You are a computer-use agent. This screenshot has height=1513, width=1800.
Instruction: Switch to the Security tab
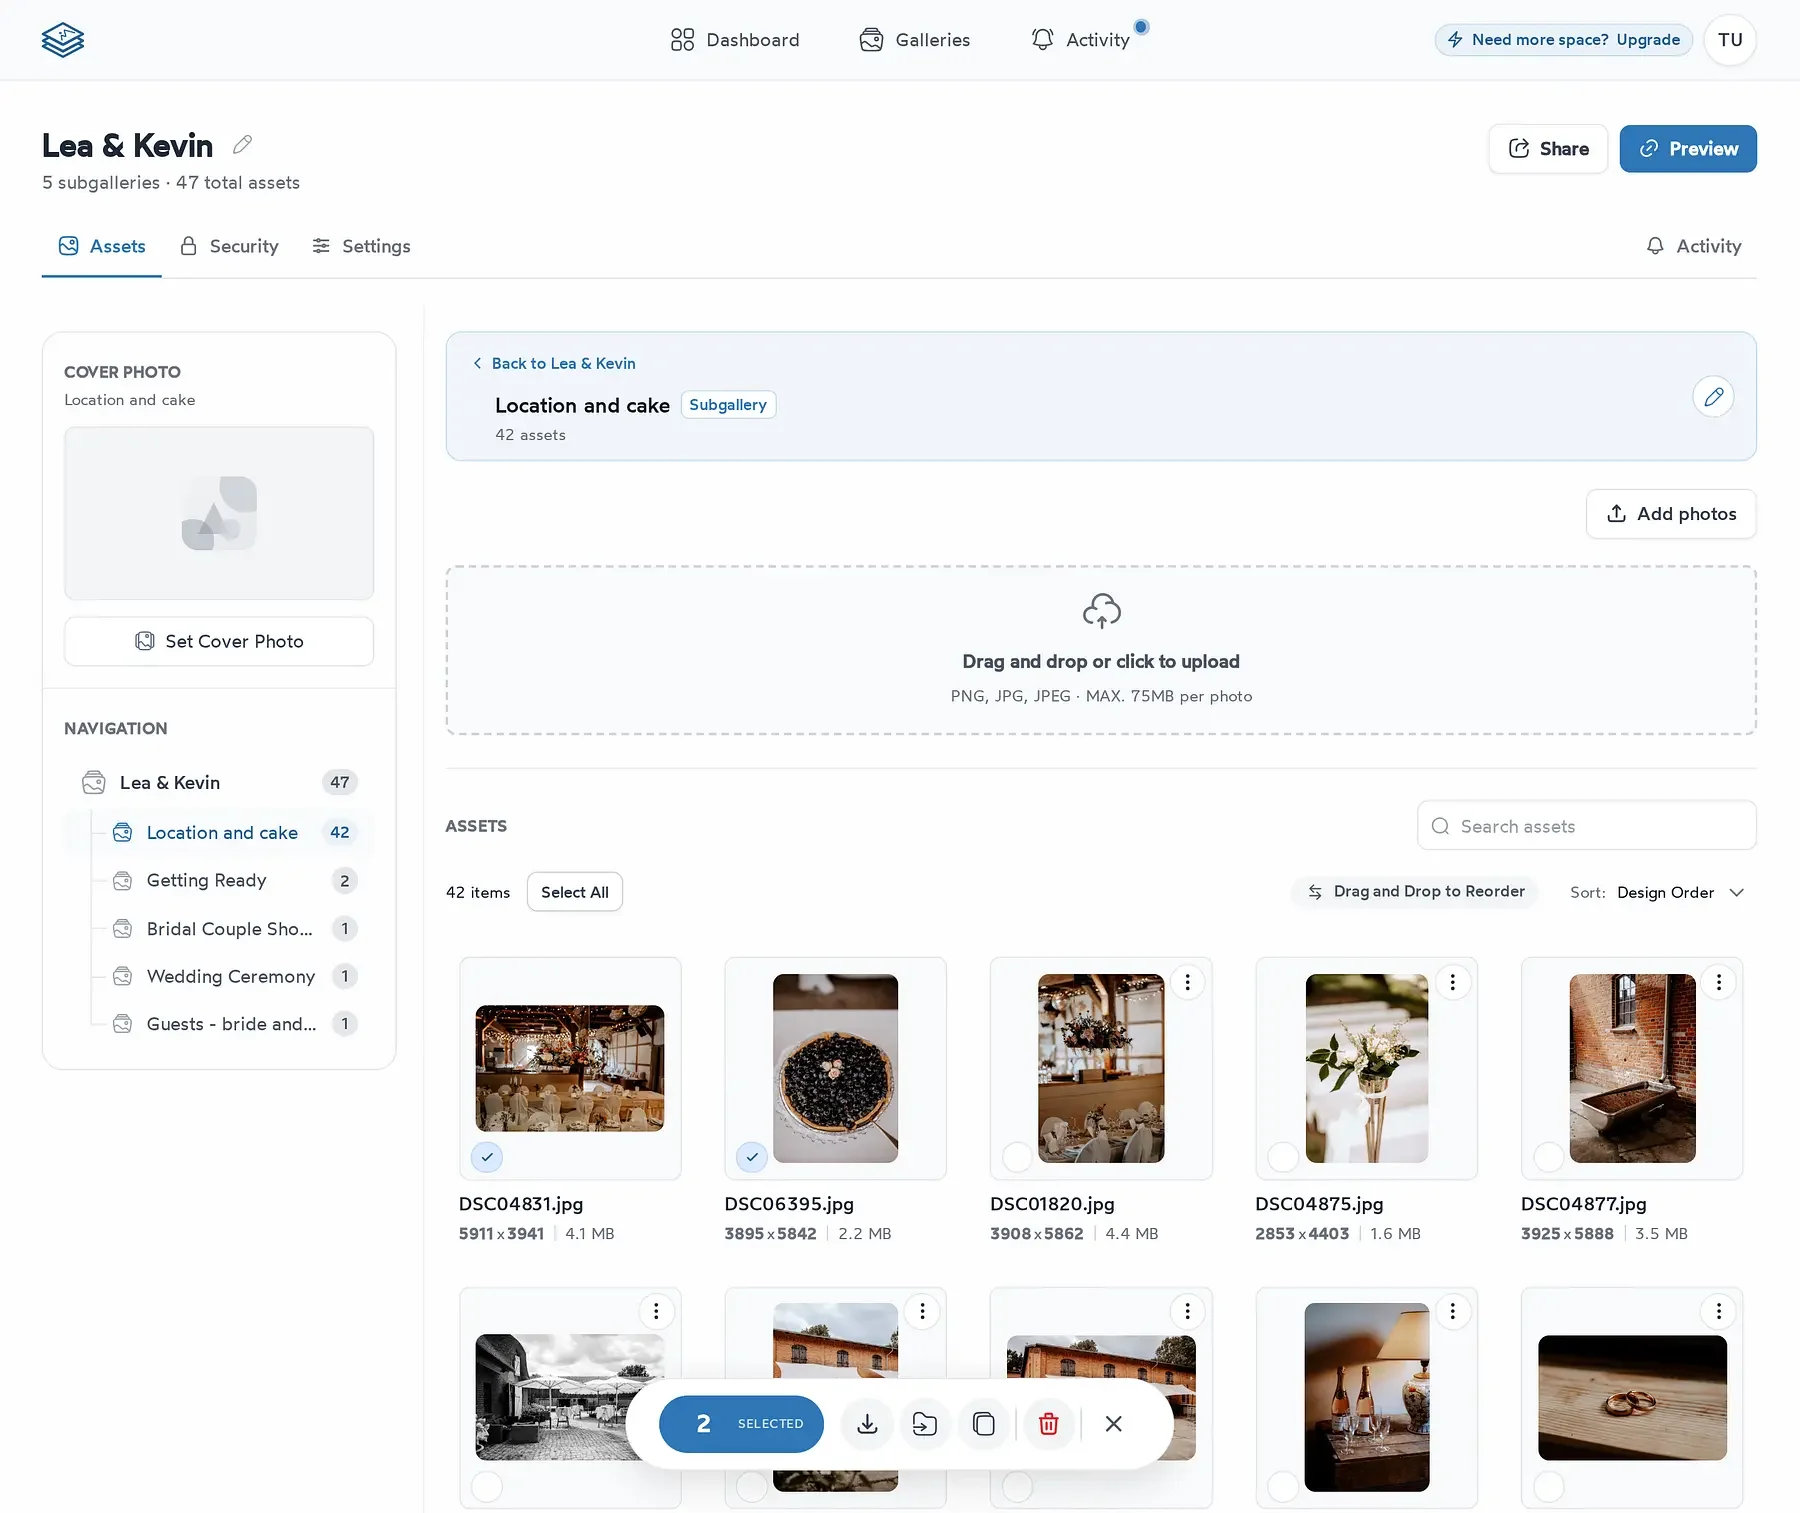tap(229, 246)
